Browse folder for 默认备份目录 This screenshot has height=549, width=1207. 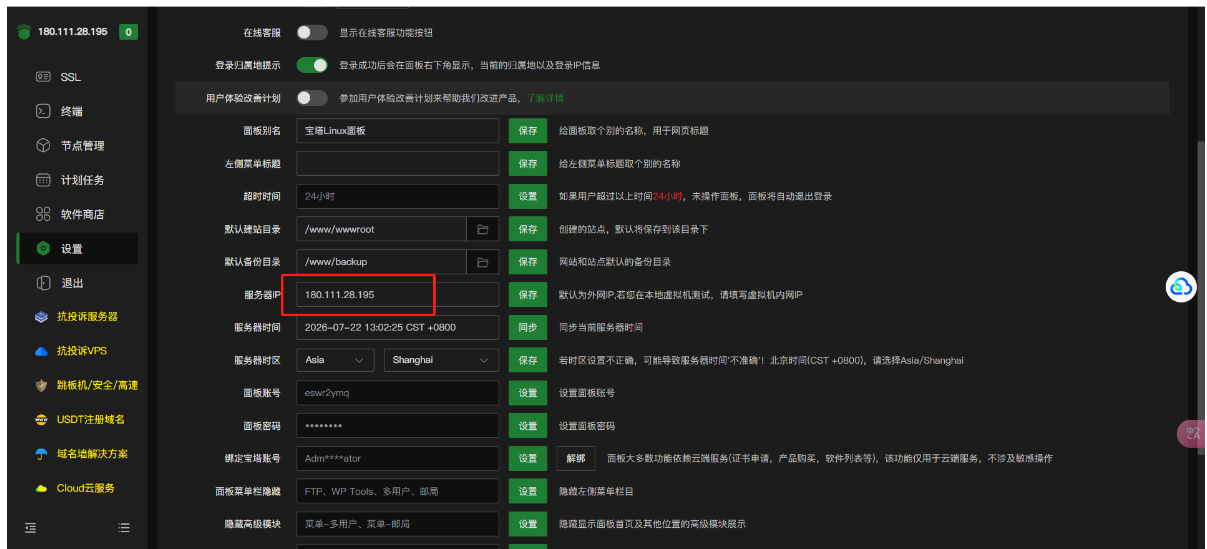(x=482, y=262)
